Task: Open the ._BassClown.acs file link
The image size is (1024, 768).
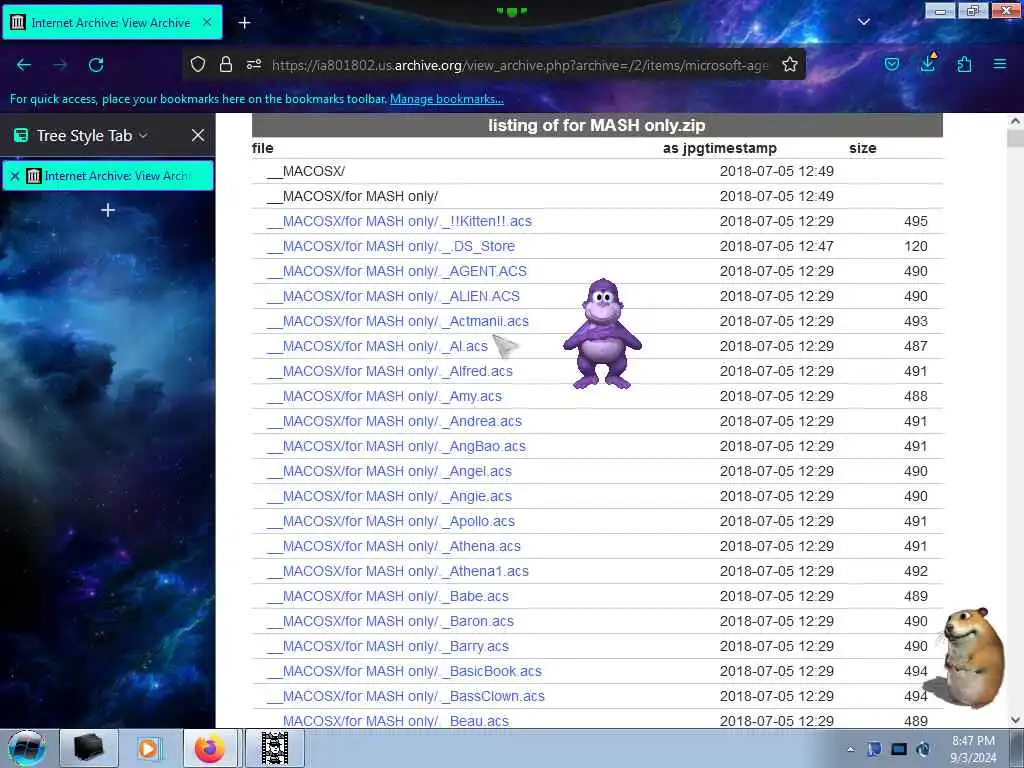Action: coord(406,696)
